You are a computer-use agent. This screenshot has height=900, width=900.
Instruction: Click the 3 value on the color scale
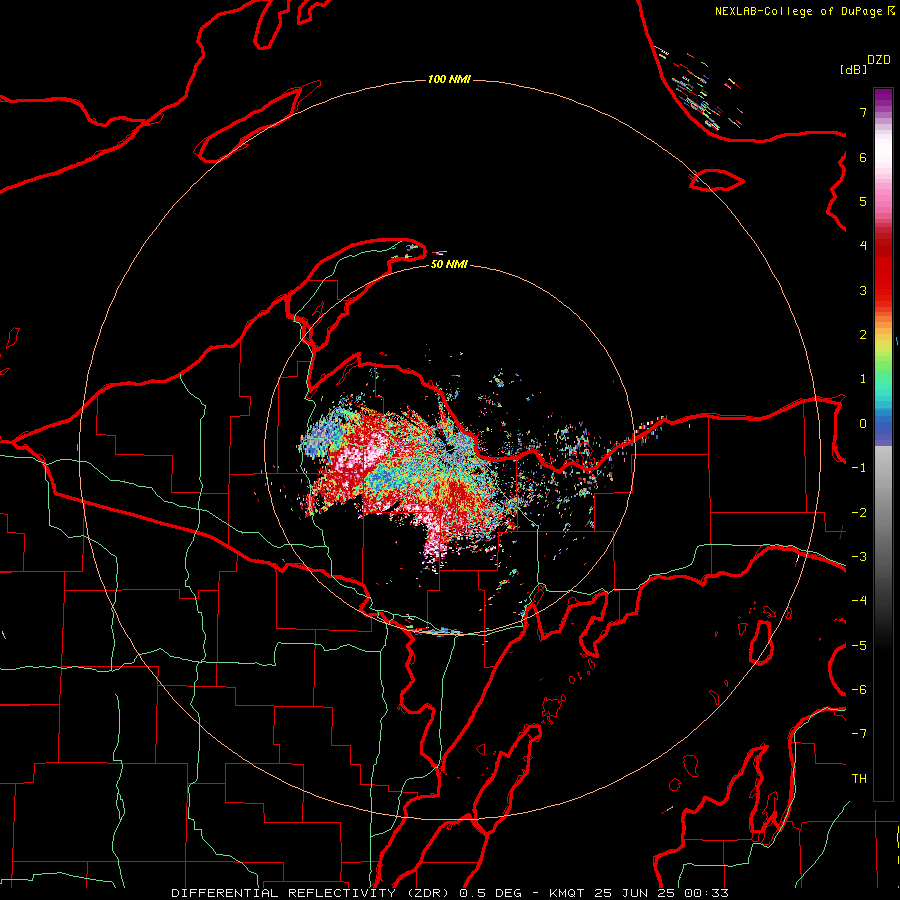tap(863, 290)
